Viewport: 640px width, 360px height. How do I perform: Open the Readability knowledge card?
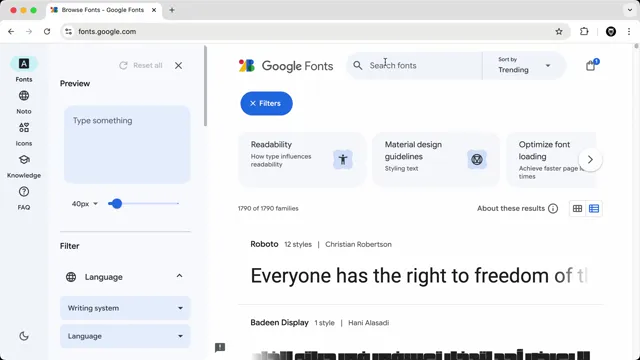coord(302,160)
